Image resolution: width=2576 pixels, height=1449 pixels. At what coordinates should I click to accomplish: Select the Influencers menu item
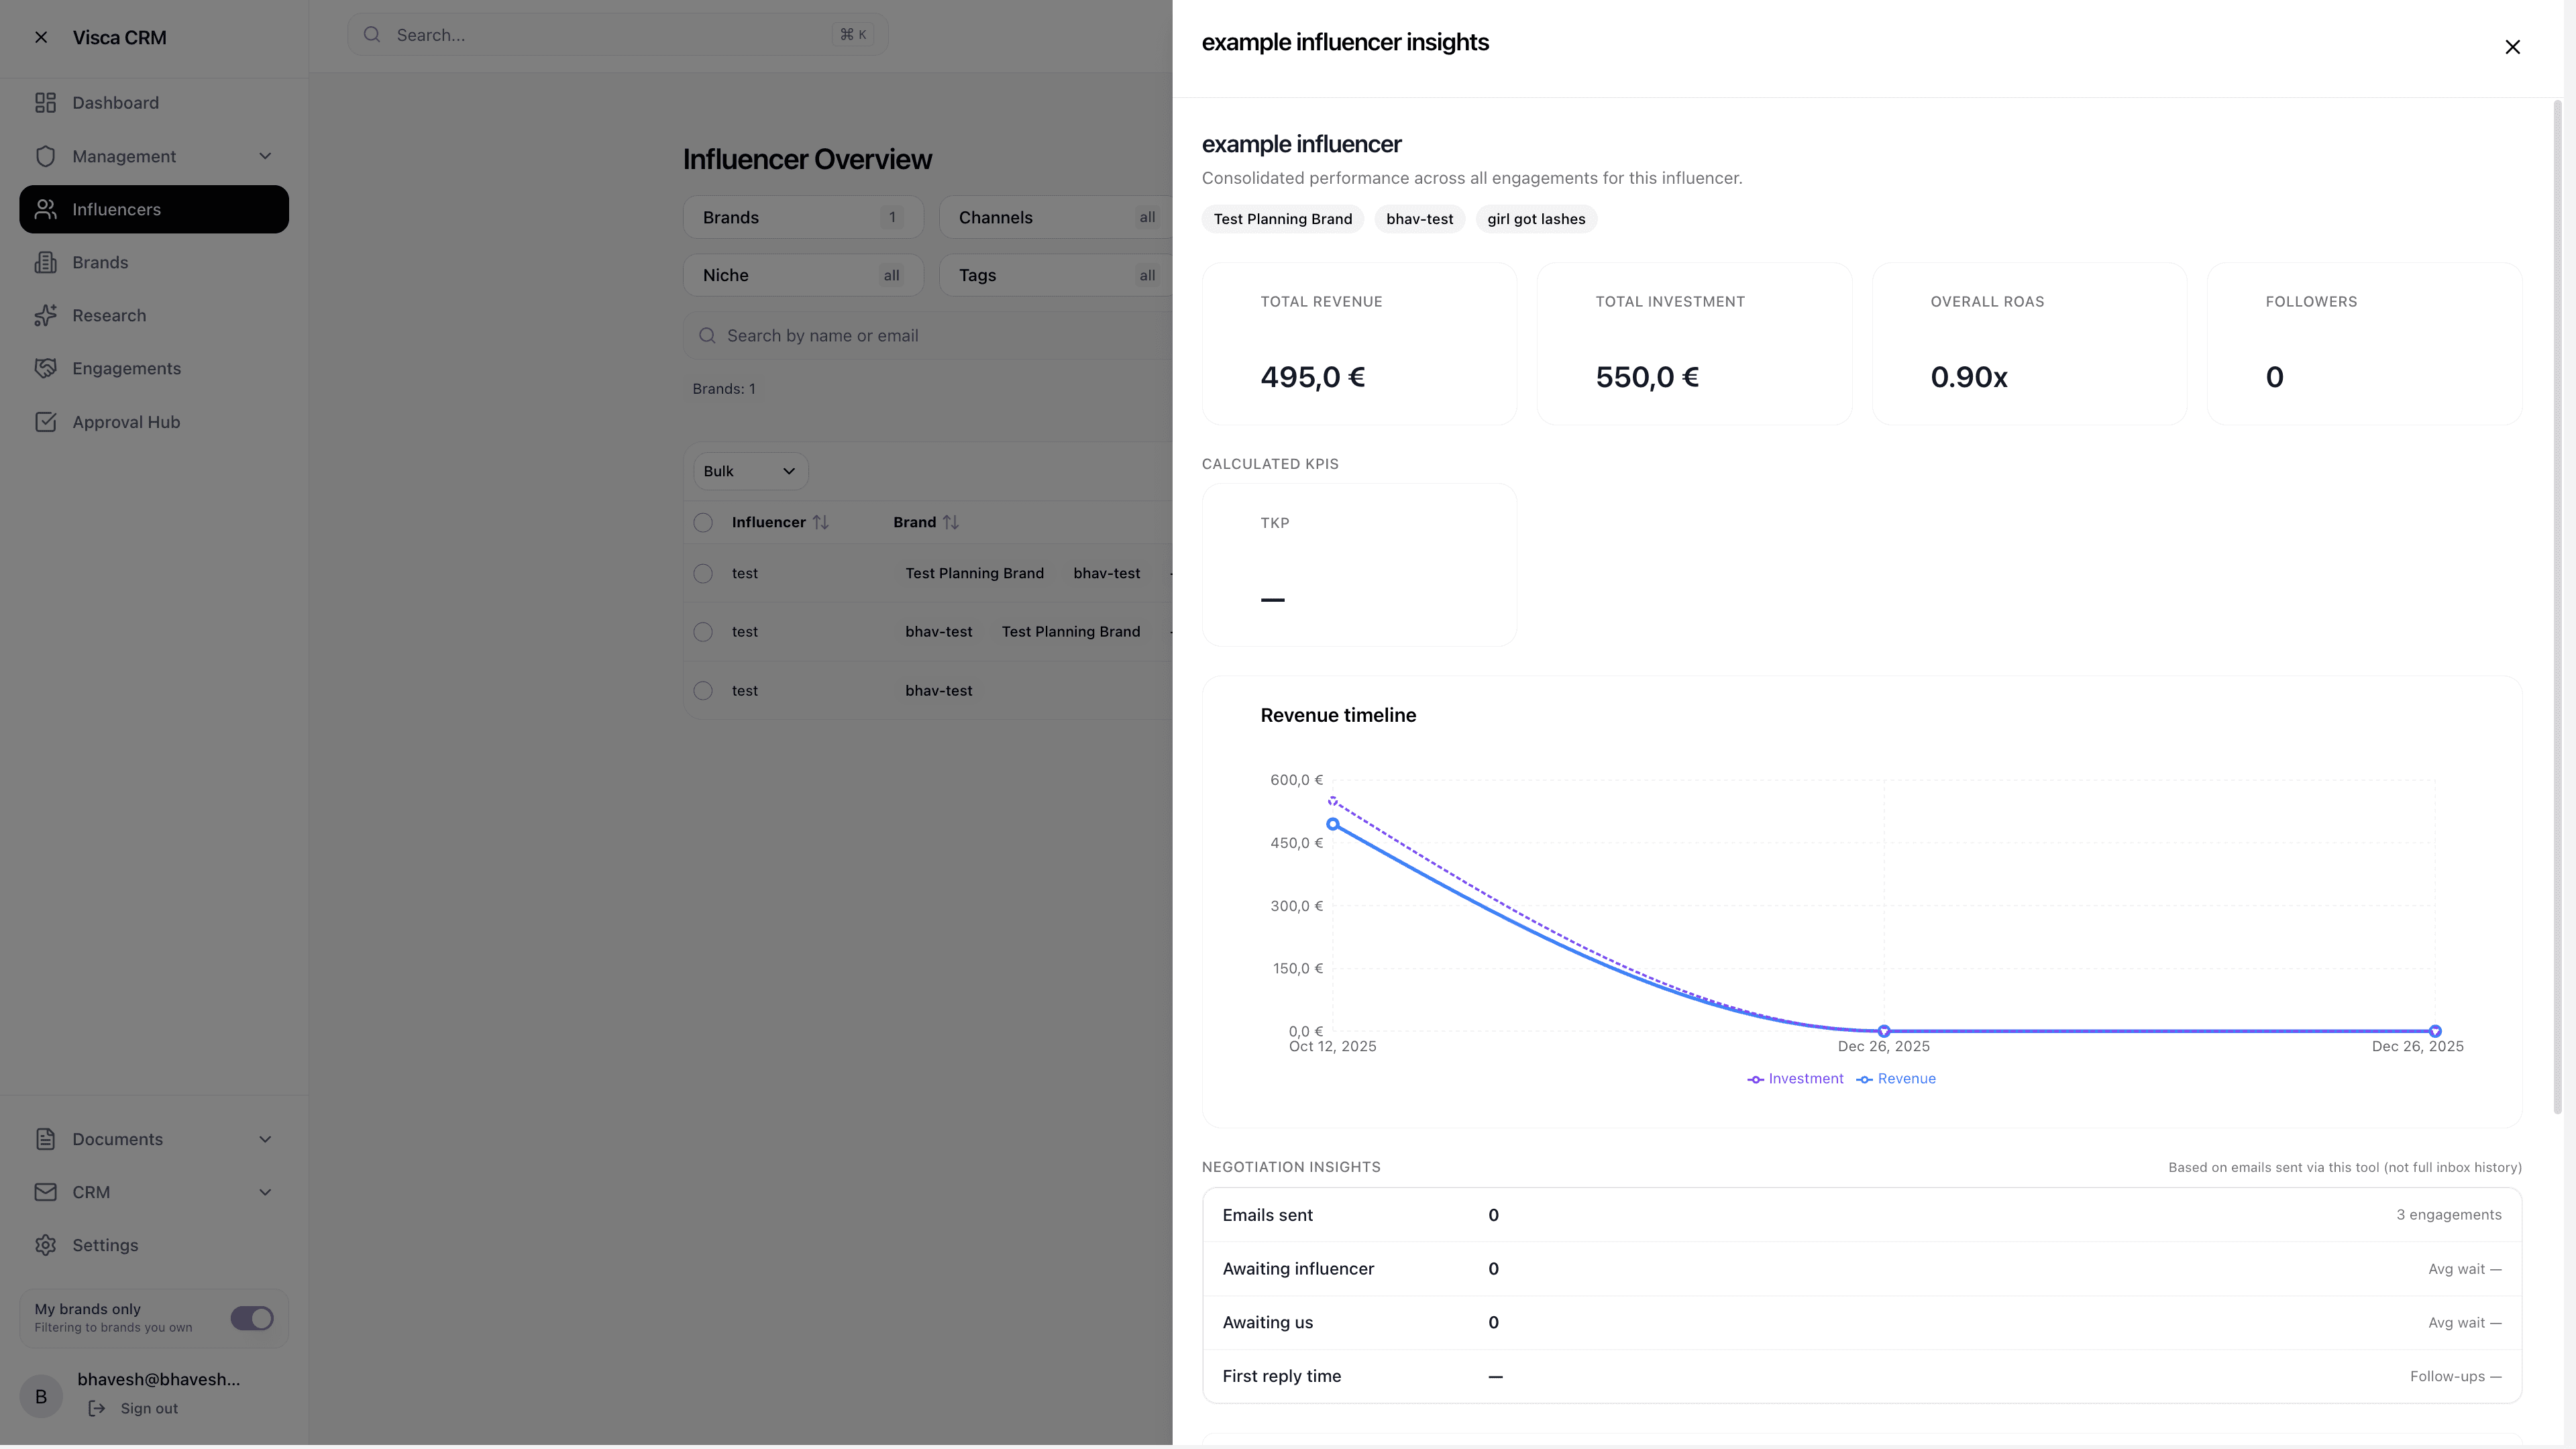[x=117, y=209]
